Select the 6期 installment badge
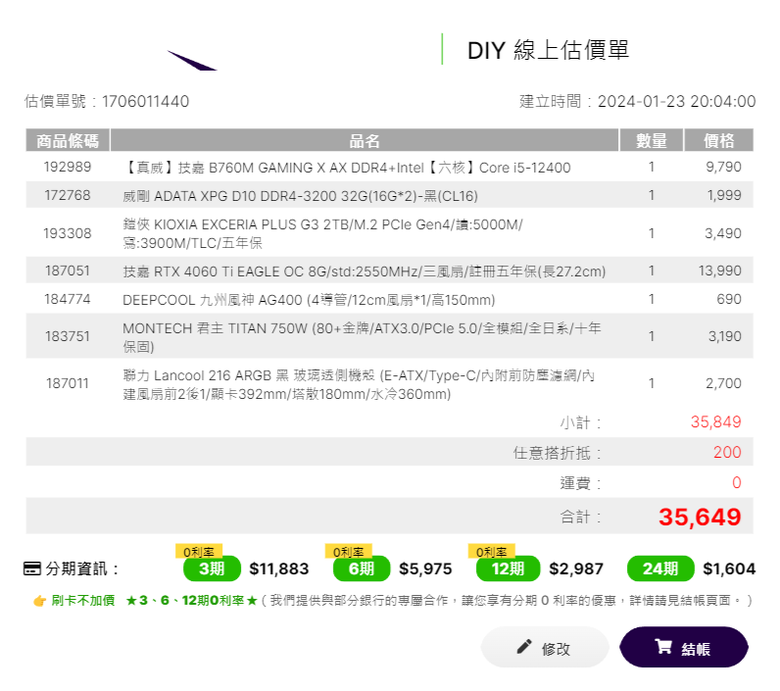 click(362, 569)
